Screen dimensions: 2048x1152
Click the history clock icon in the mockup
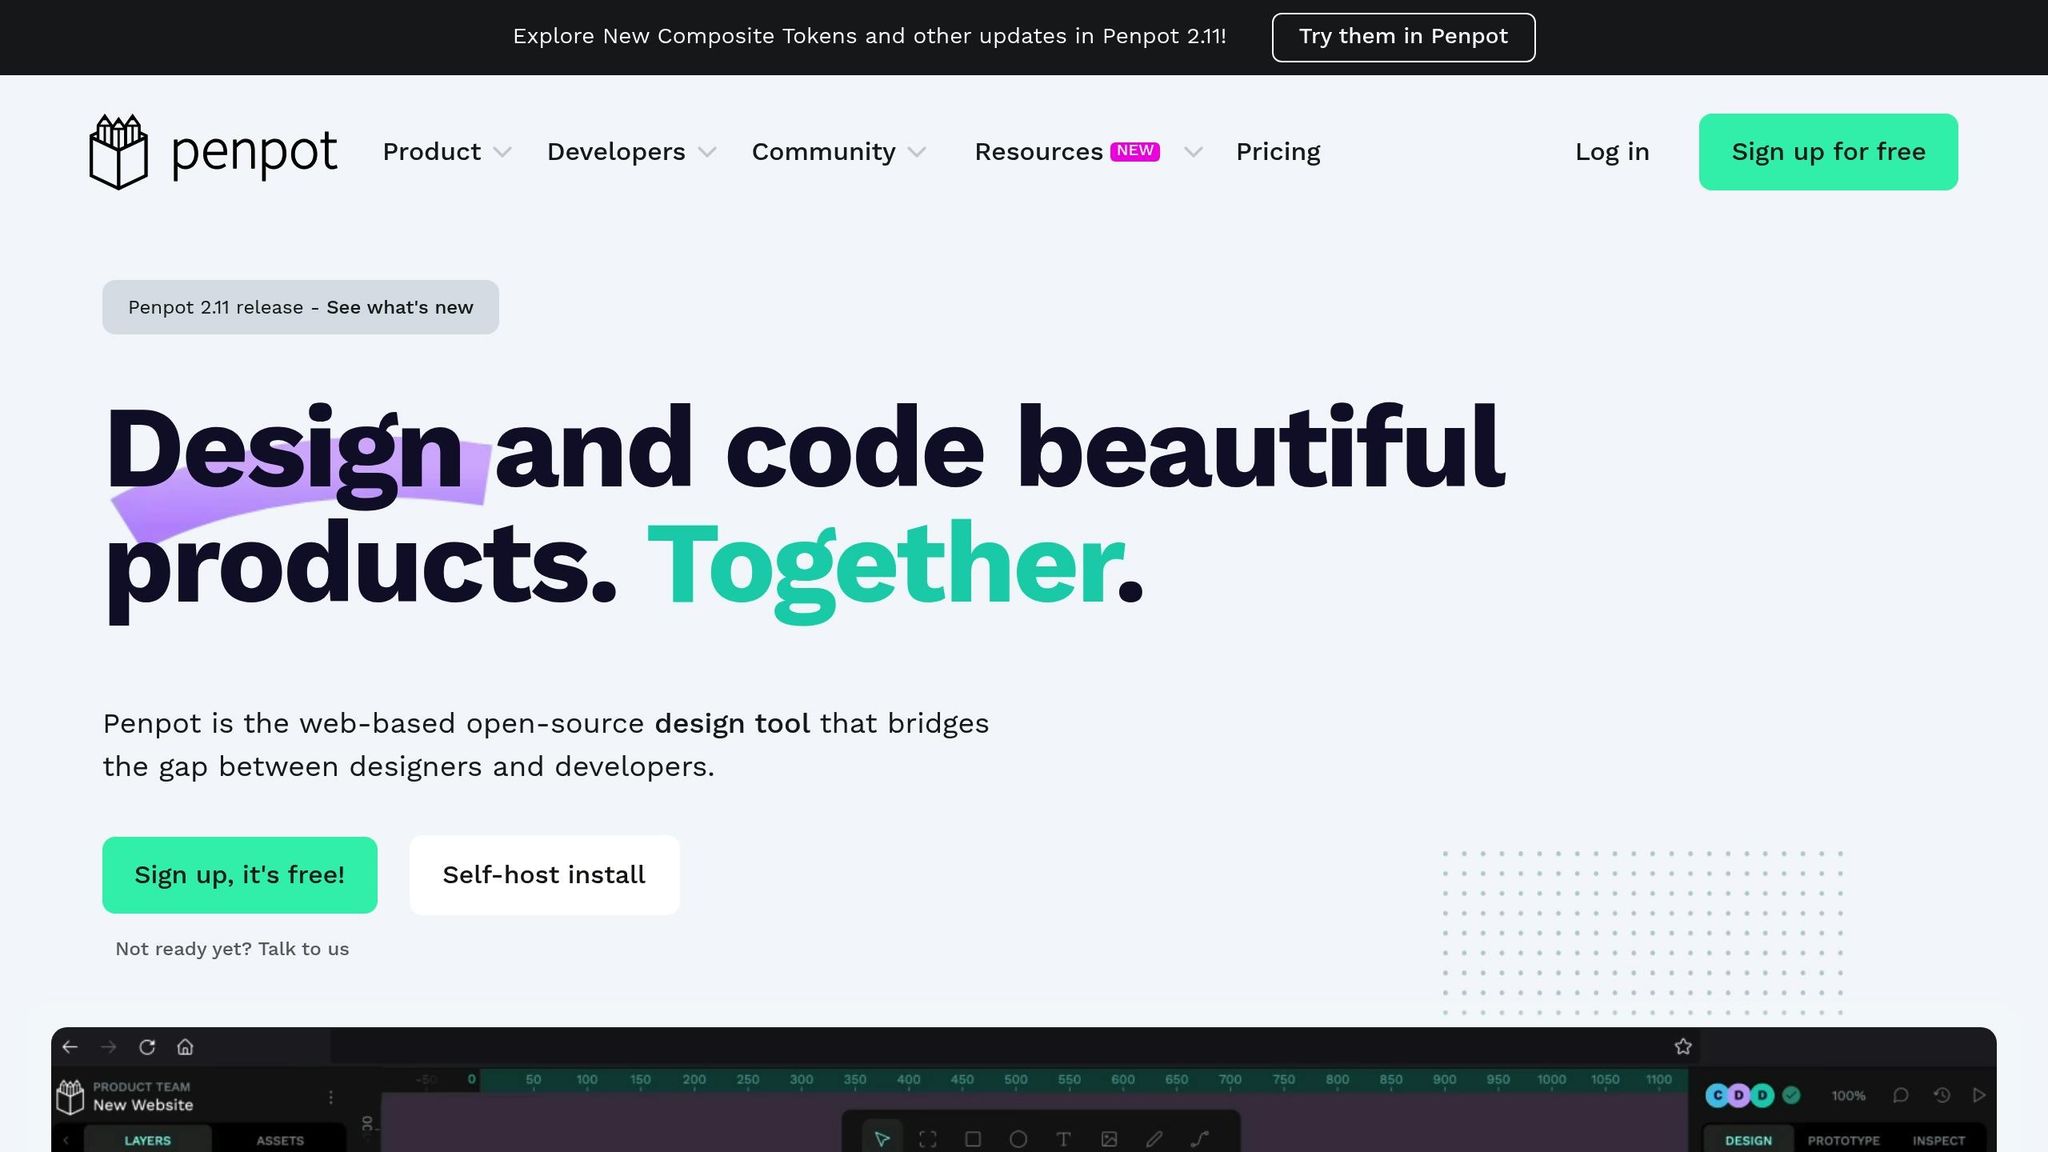pyautogui.click(x=1941, y=1095)
